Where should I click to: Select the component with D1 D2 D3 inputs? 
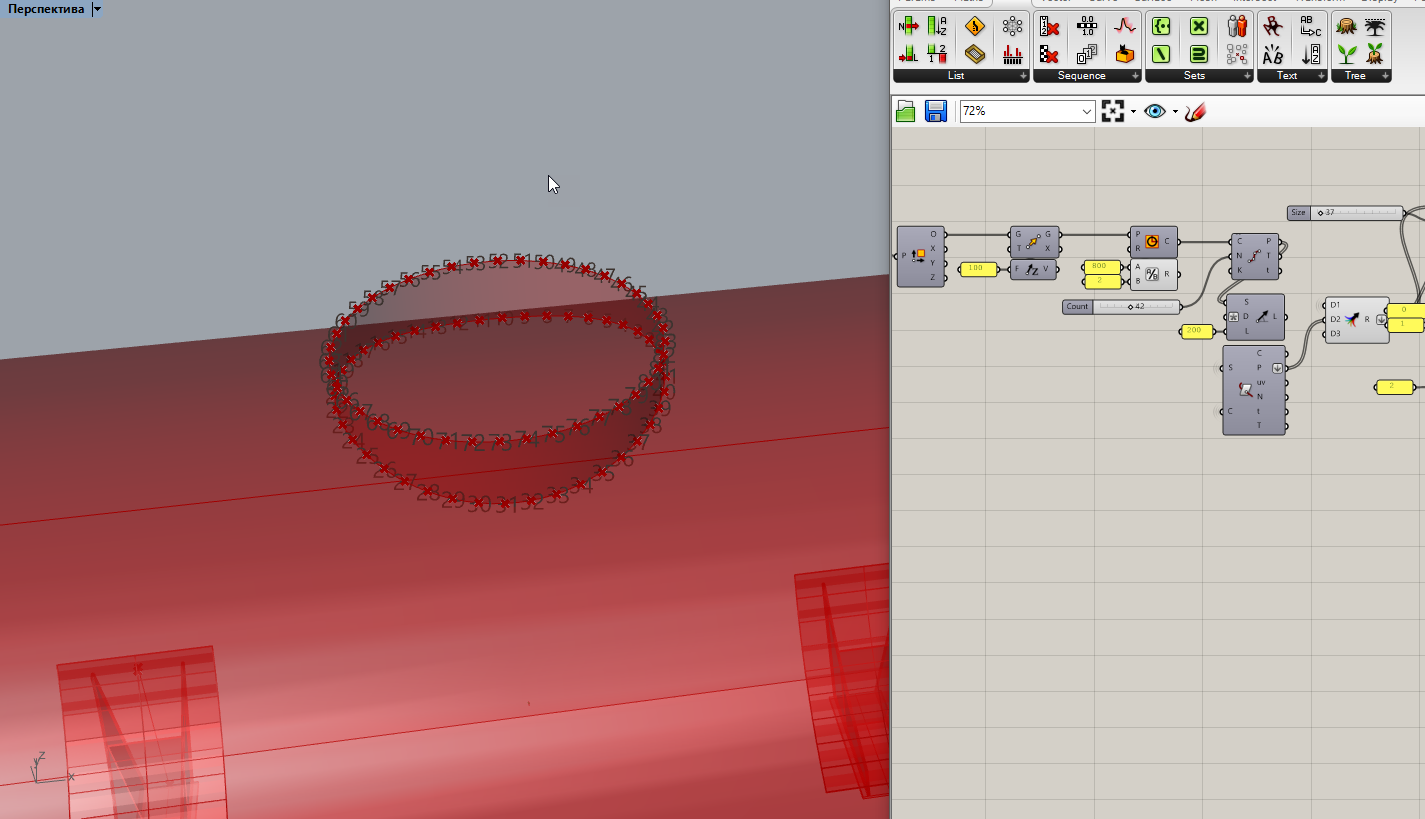pyautogui.click(x=1356, y=320)
